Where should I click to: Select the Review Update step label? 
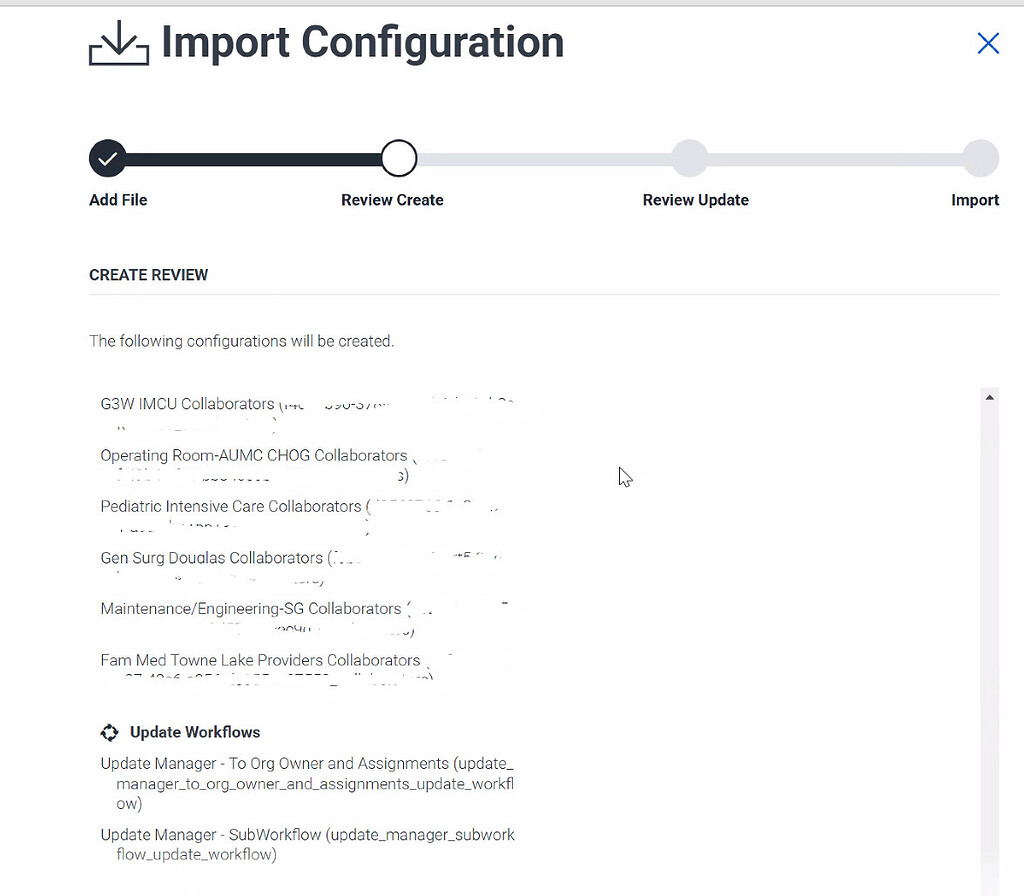coord(696,200)
